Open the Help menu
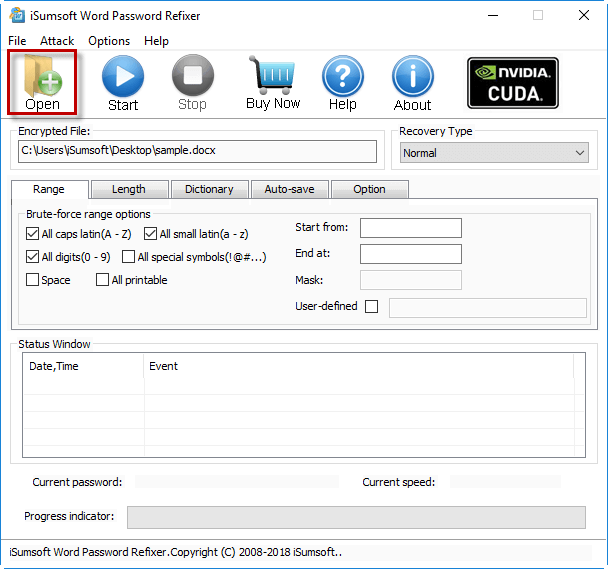 pyautogui.click(x=156, y=41)
